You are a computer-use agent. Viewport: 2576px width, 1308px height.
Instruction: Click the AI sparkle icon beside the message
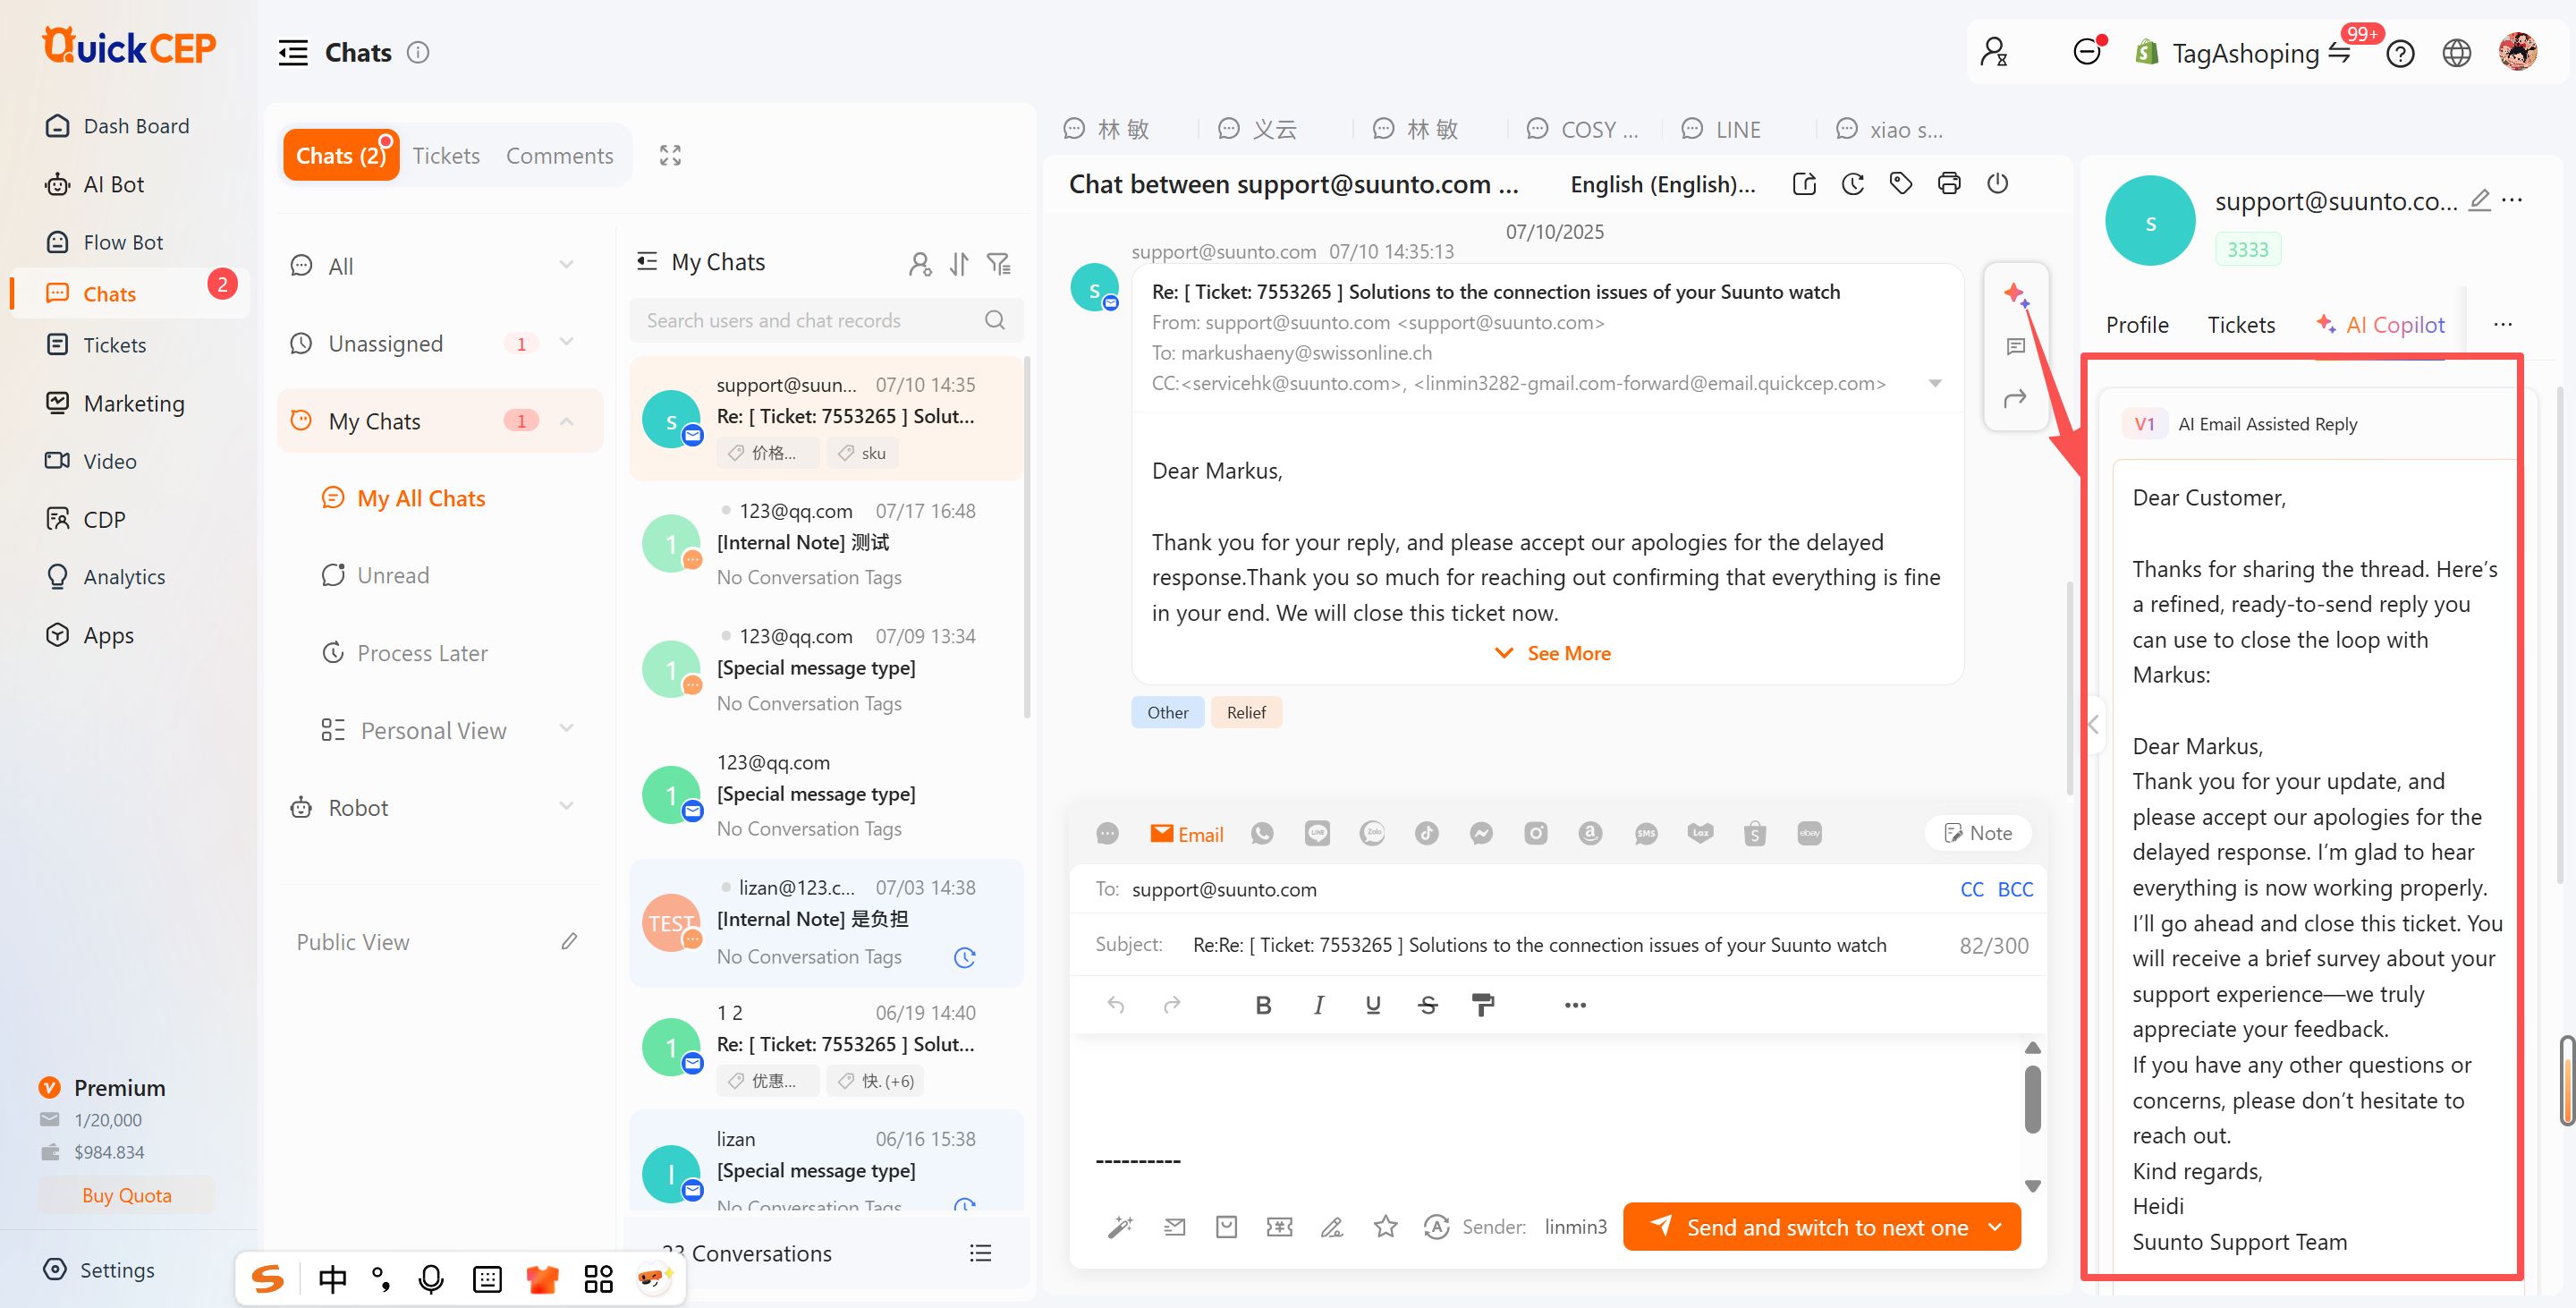click(2015, 294)
